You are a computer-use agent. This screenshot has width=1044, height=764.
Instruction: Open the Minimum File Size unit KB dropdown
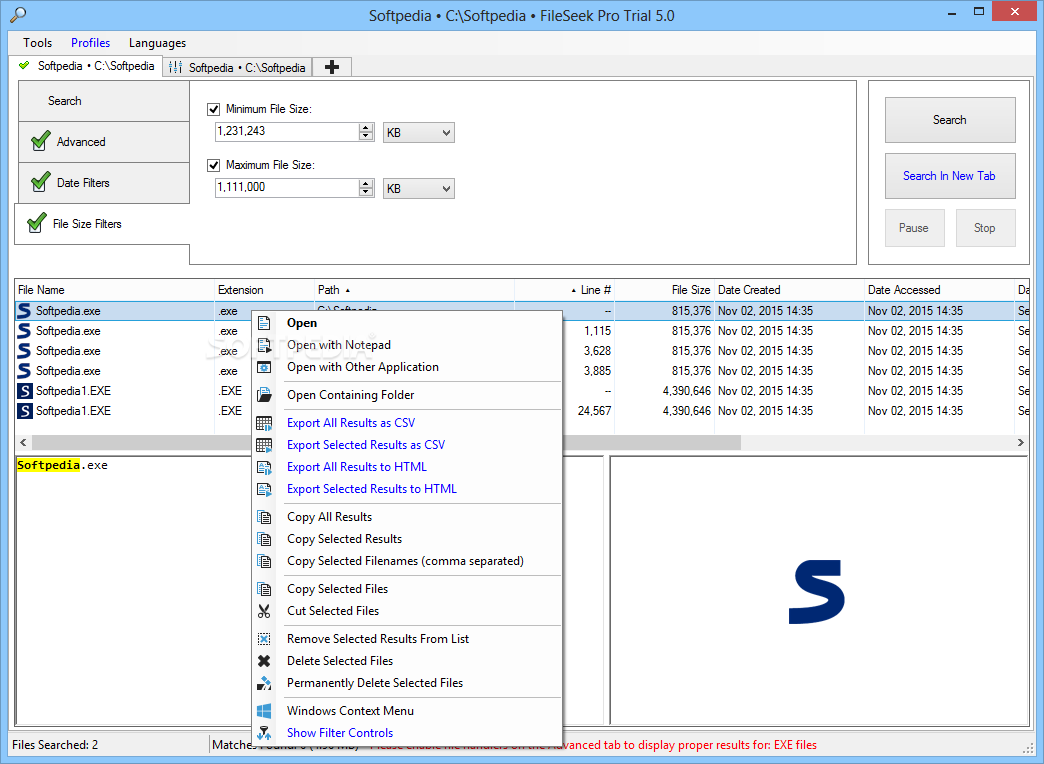click(x=419, y=133)
